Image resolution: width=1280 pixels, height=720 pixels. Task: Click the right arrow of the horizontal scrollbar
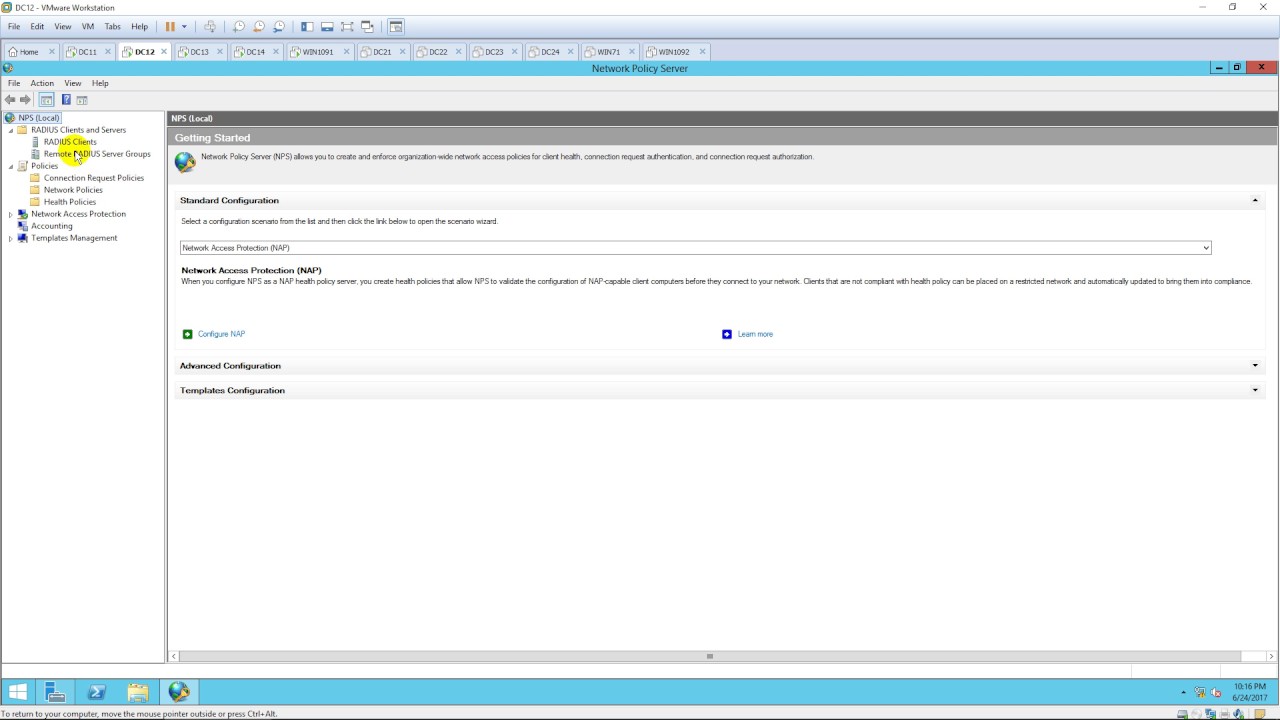coord(1272,657)
